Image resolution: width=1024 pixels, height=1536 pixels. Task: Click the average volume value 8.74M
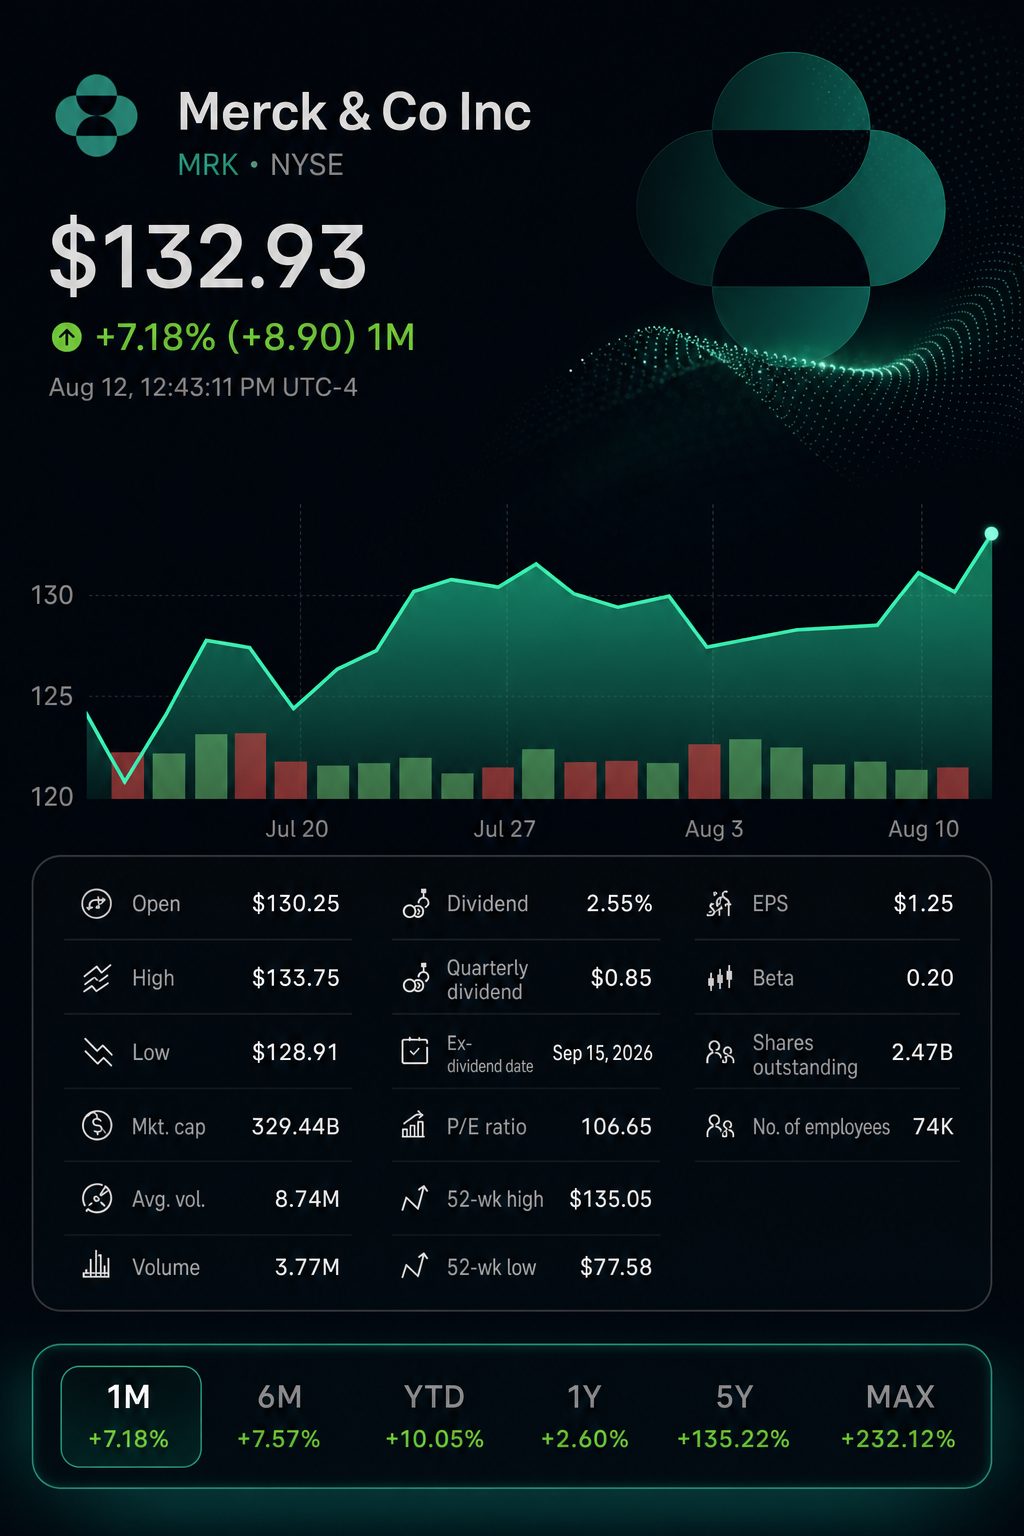pyautogui.click(x=307, y=1198)
